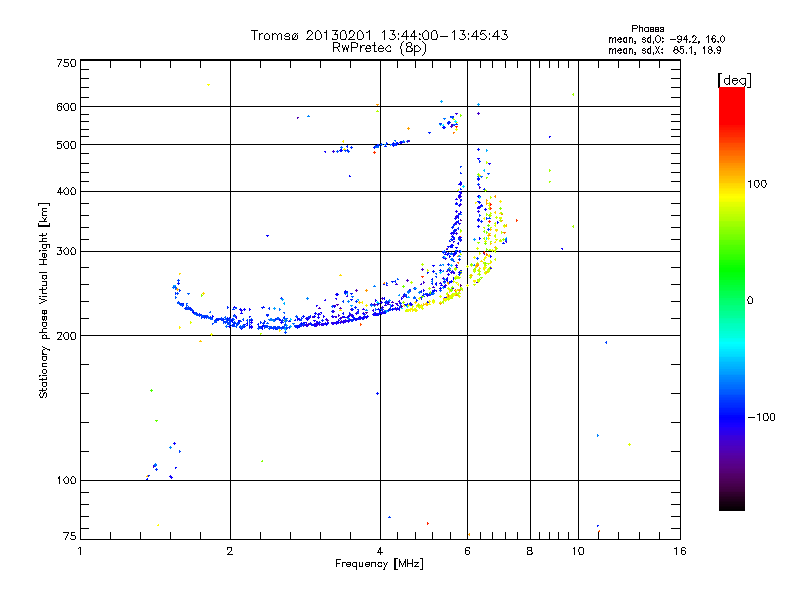
Task: Click the '[deg]' colorbar label
Action: point(734,80)
